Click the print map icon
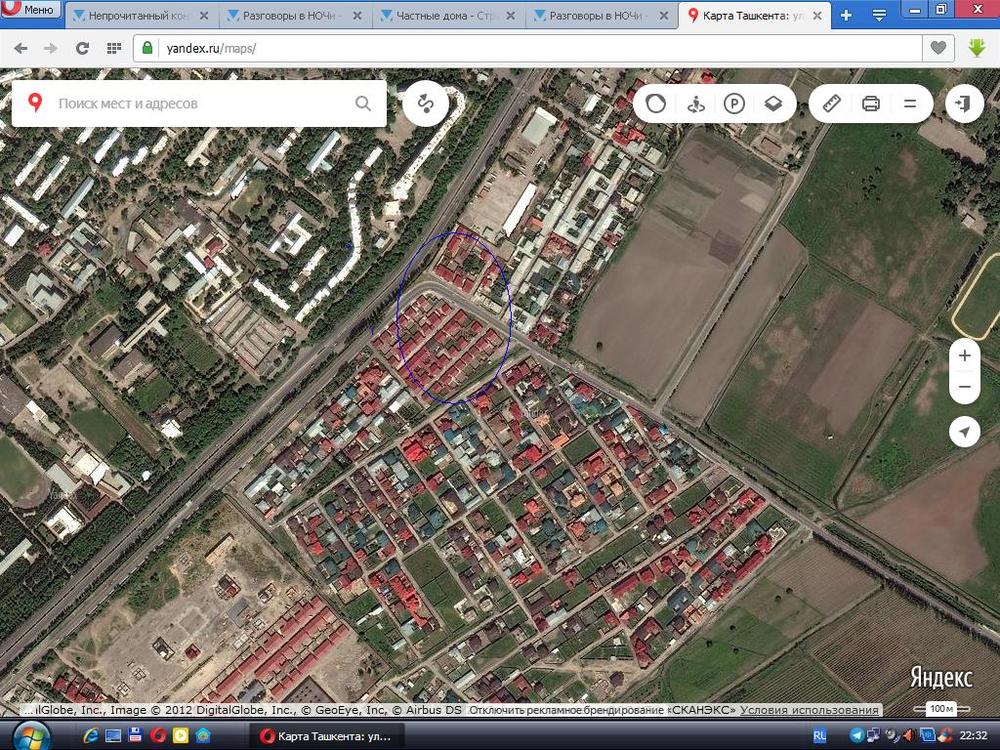The image size is (1000, 750). [871, 103]
